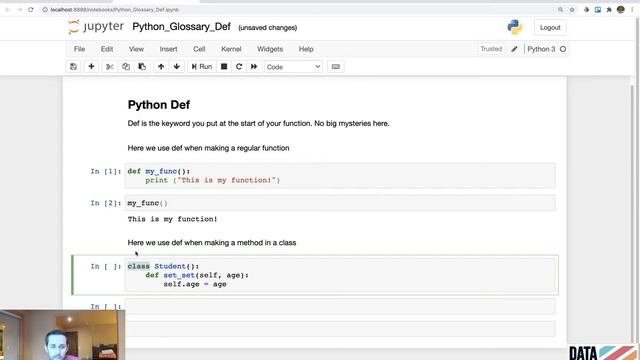Image resolution: width=640 pixels, height=360 pixels.
Task: Click the In [1]: prompt
Action: pos(106,171)
